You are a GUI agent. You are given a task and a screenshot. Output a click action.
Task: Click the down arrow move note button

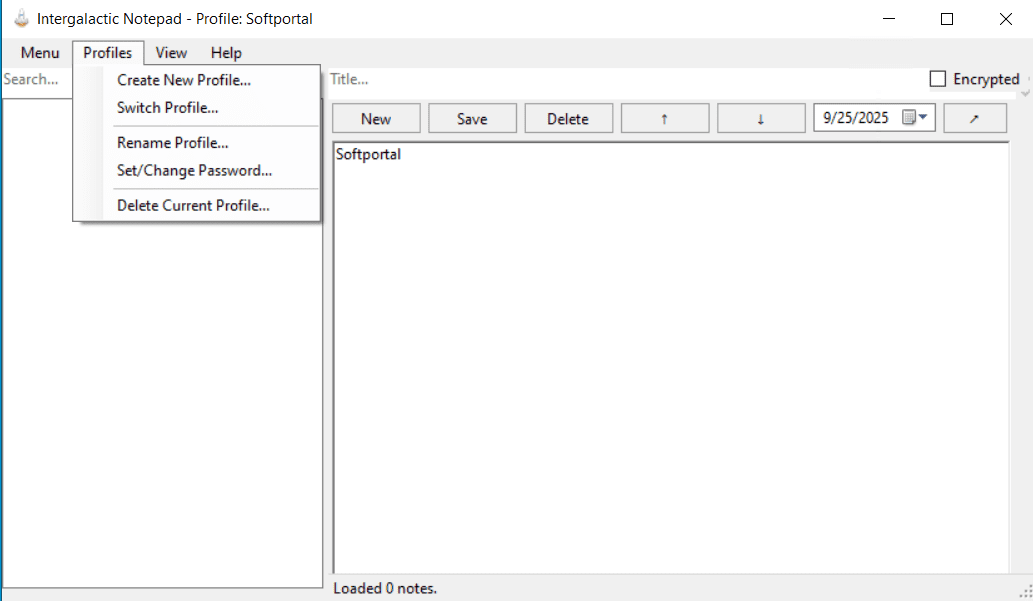761,119
